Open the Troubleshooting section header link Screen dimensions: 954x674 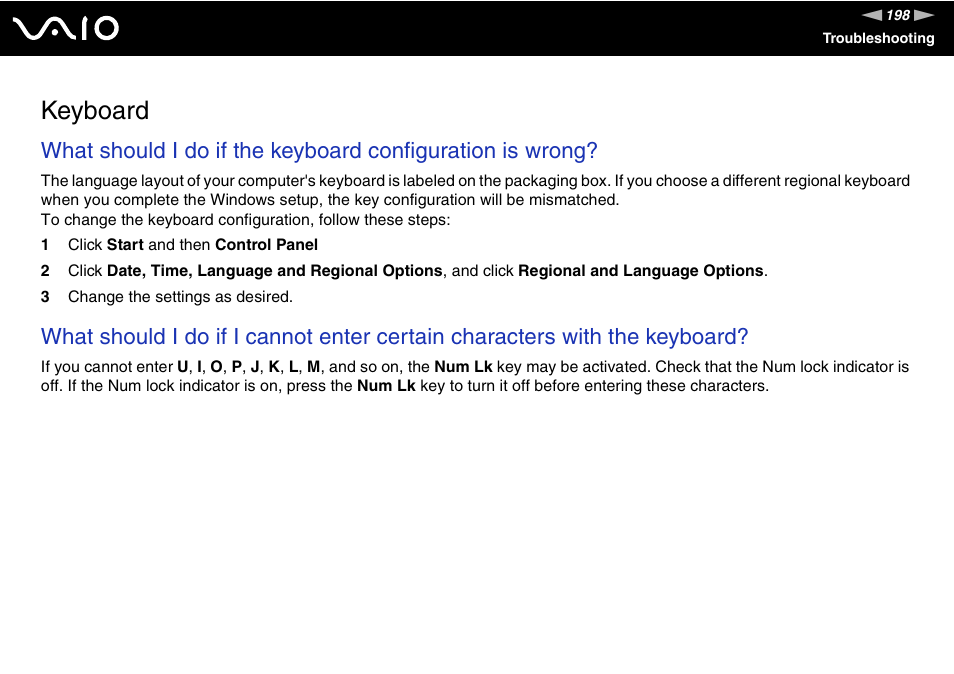click(879, 38)
